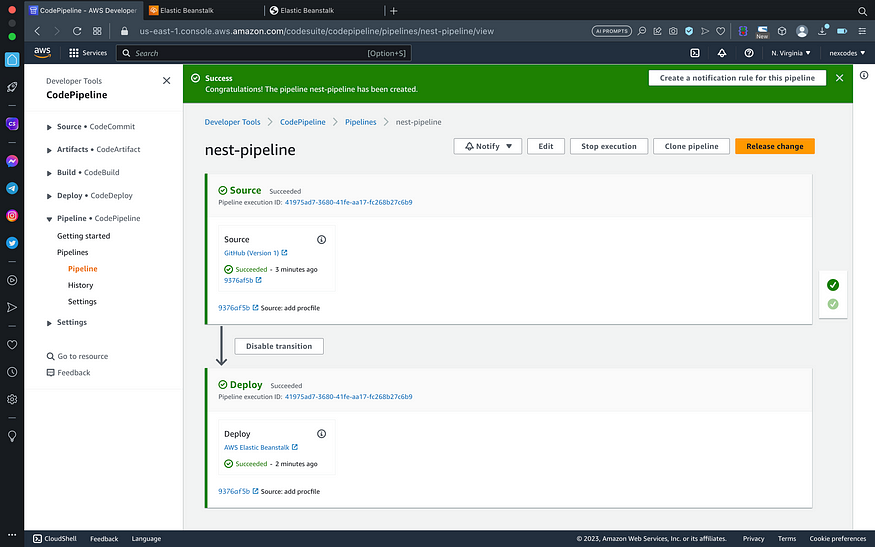Select the Settings item under Pipeline

[x=82, y=301]
